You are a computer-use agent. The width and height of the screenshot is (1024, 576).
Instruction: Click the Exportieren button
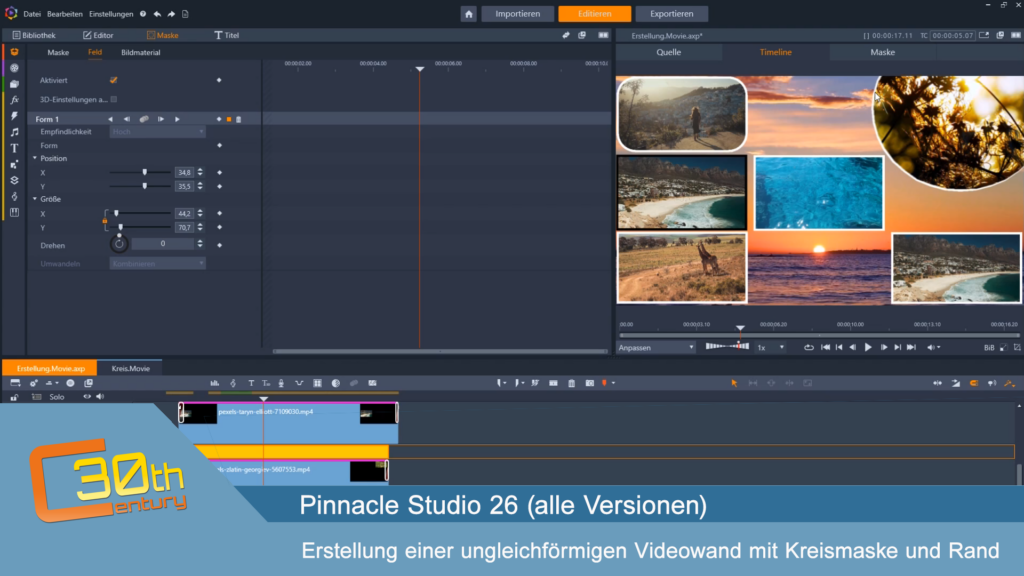coord(671,14)
